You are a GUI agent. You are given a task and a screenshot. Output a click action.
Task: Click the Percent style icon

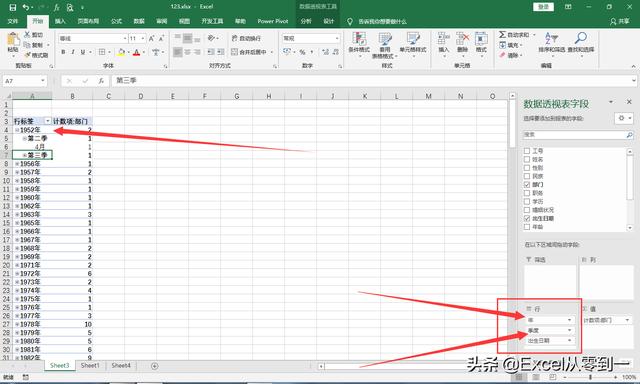[302, 52]
